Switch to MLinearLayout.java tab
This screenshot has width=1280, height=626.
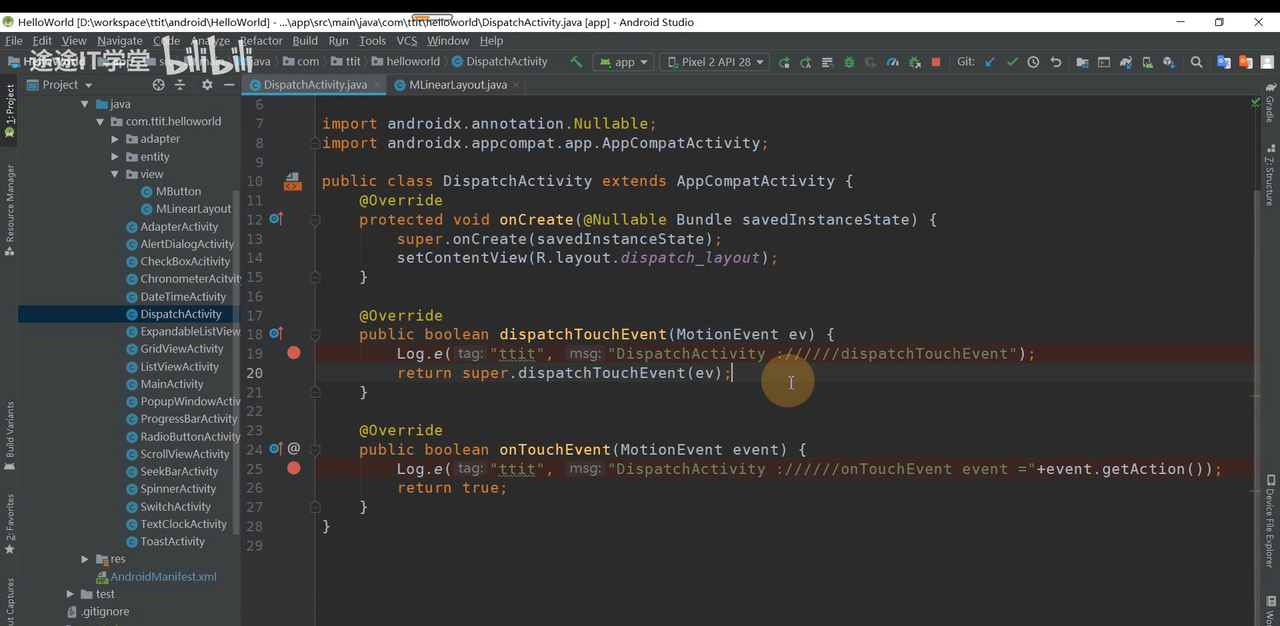457,85
